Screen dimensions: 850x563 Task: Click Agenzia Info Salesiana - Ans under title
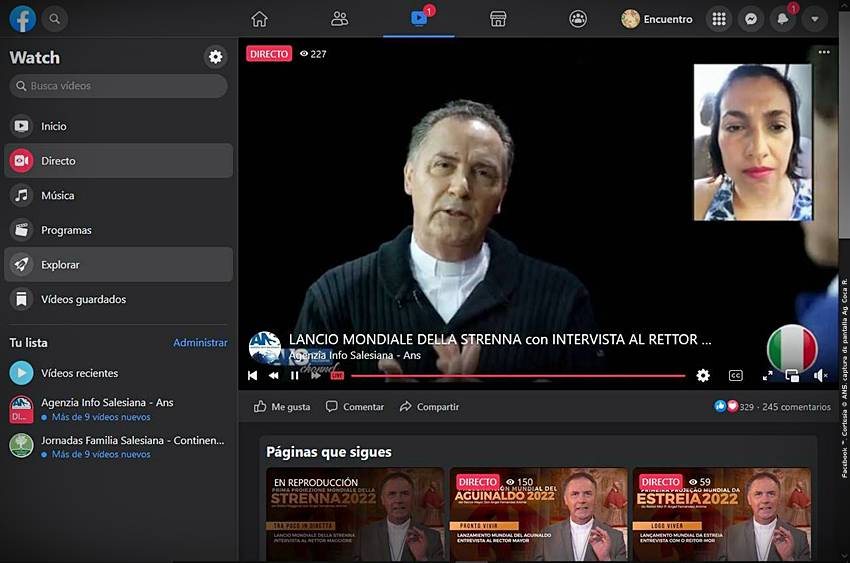355,355
